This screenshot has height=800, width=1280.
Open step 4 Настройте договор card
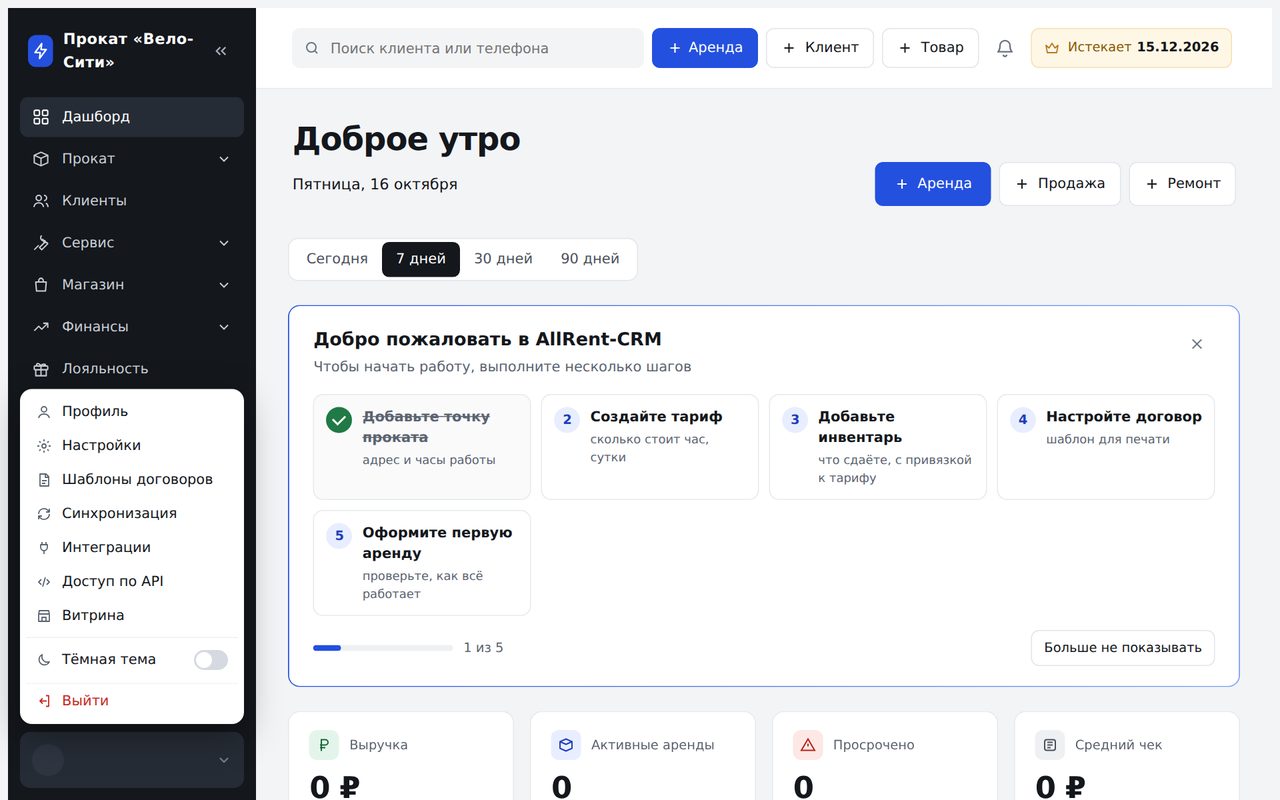[1106, 447]
